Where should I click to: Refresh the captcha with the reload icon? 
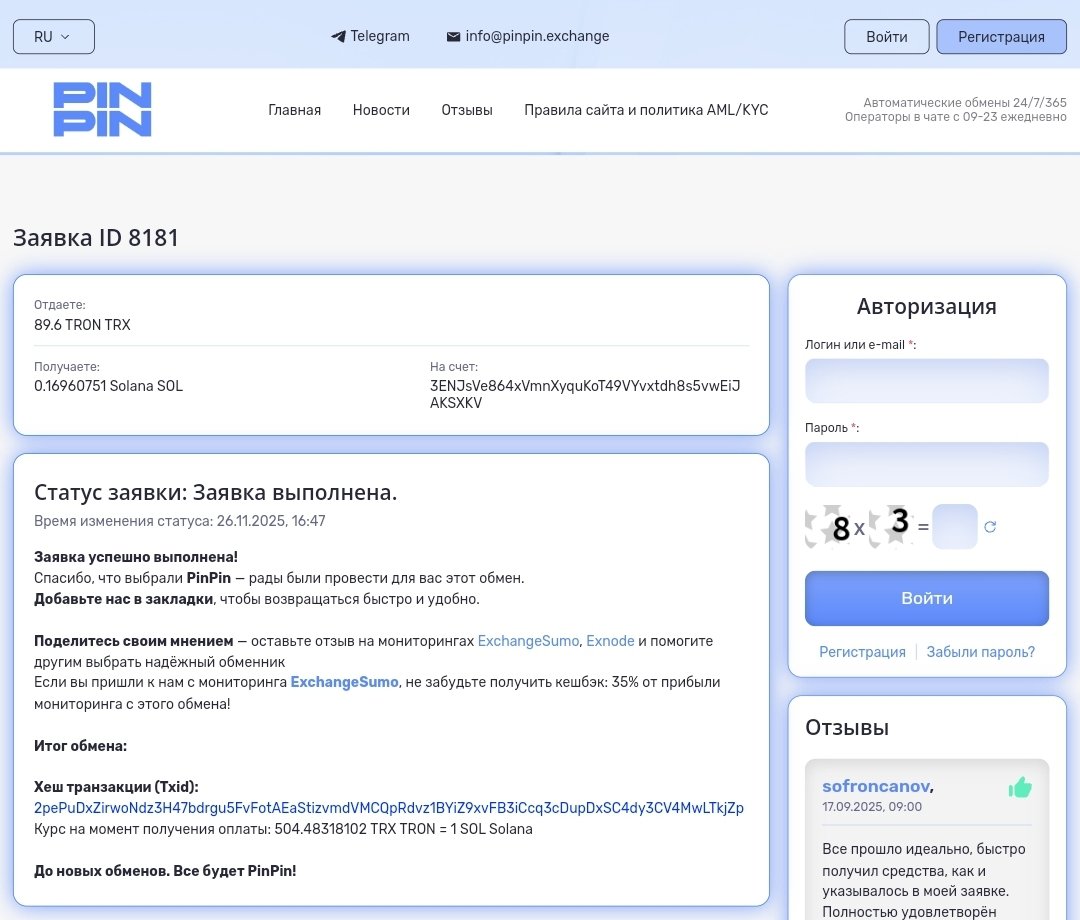coord(990,527)
